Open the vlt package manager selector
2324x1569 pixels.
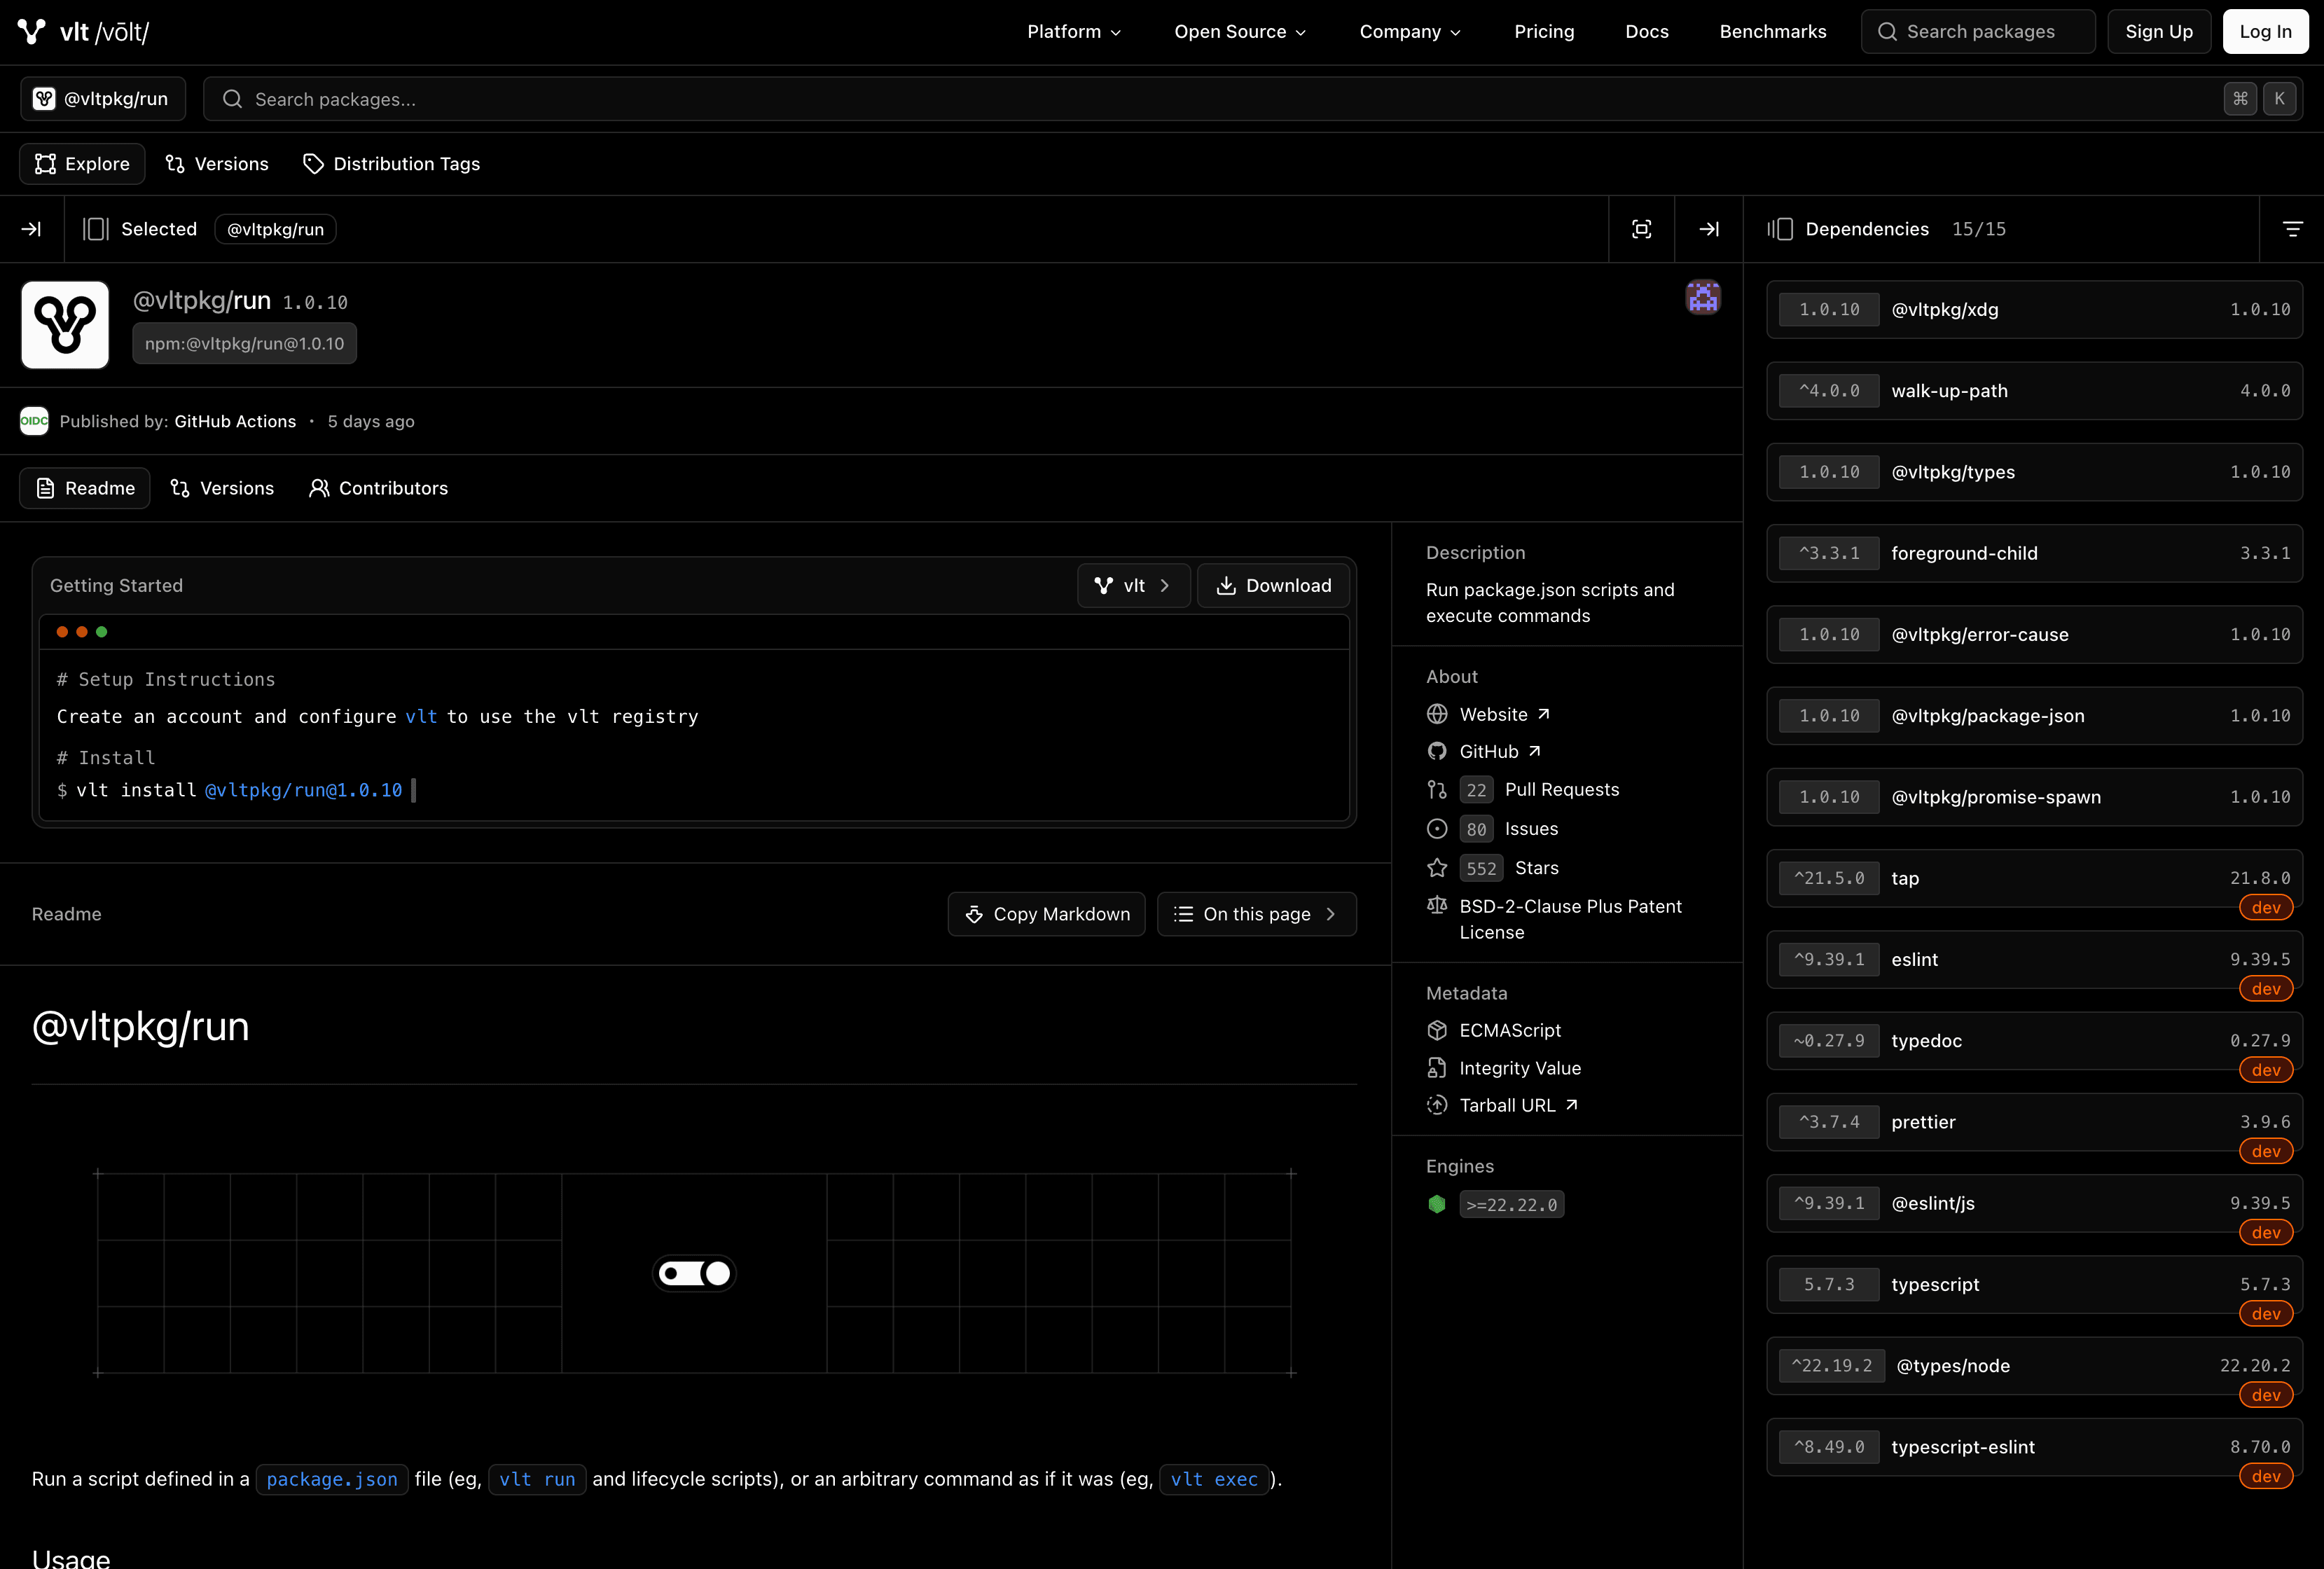1133,585
